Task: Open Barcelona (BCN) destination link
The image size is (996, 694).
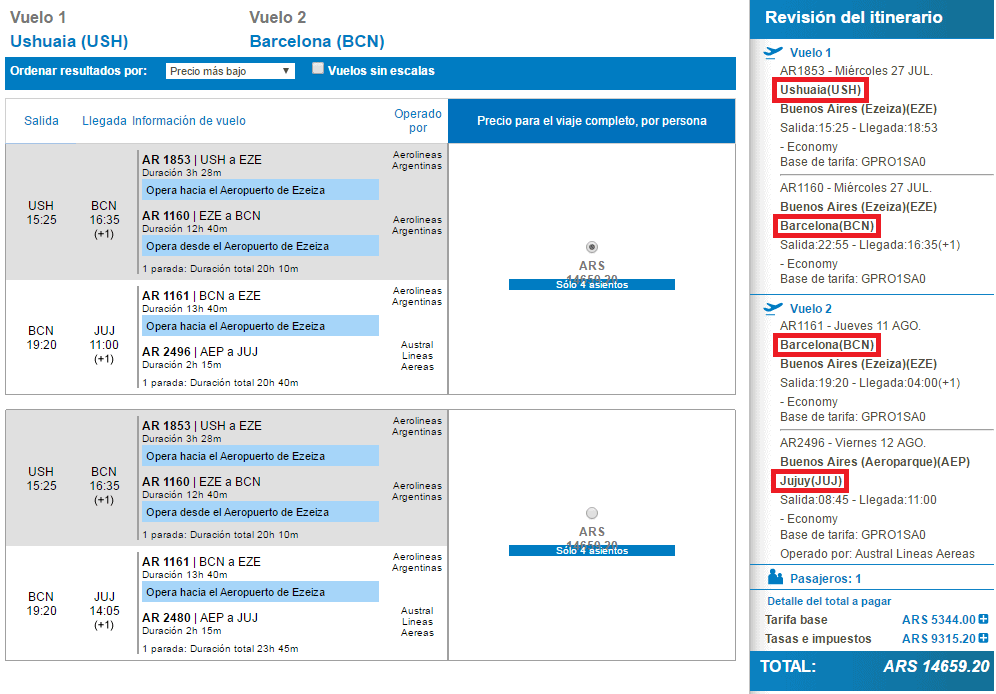Action: (x=317, y=41)
